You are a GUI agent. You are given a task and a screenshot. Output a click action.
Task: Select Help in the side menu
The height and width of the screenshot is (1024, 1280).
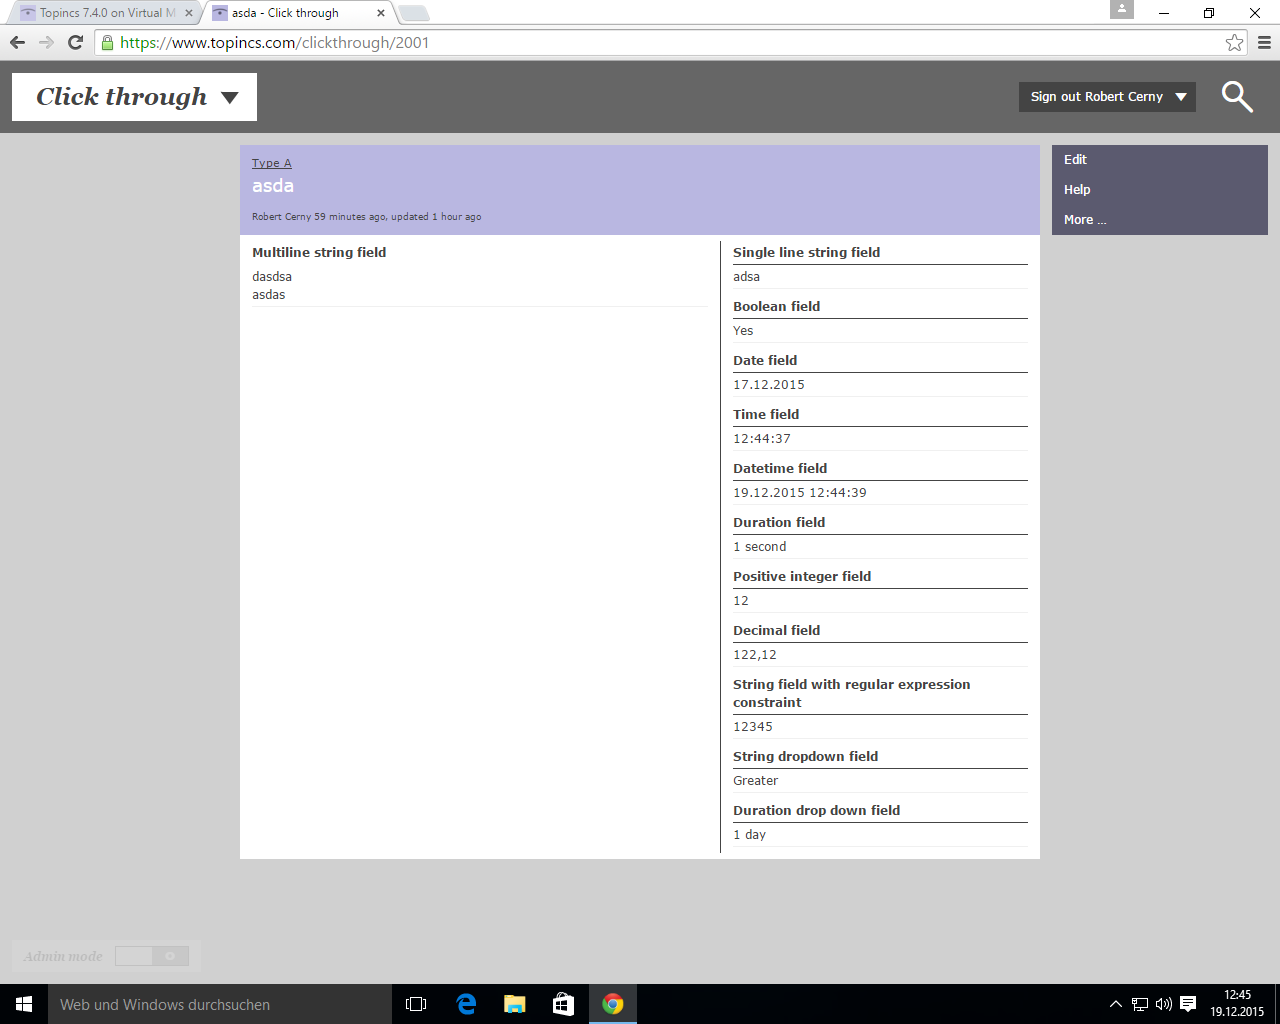1077,190
